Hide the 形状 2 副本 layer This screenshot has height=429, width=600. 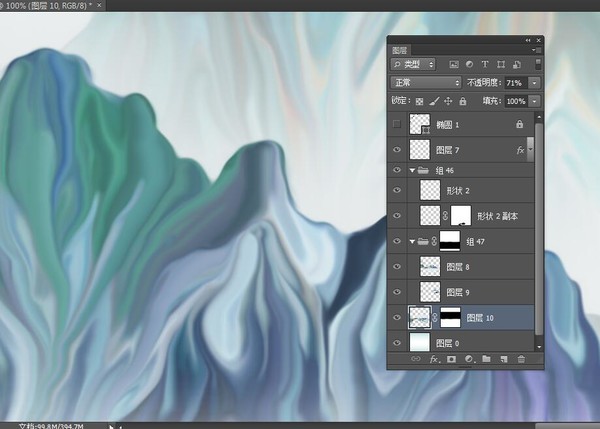pyautogui.click(x=397, y=215)
